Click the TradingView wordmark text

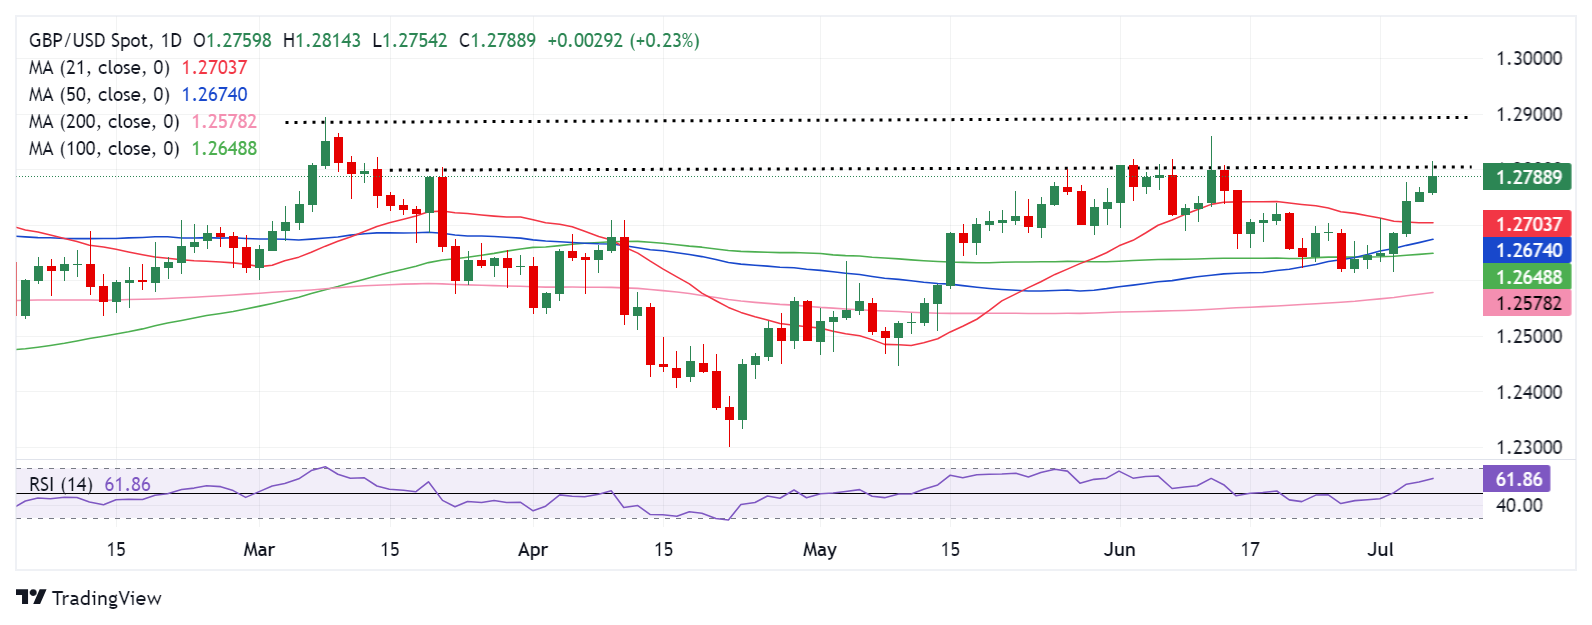(x=106, y=598)
